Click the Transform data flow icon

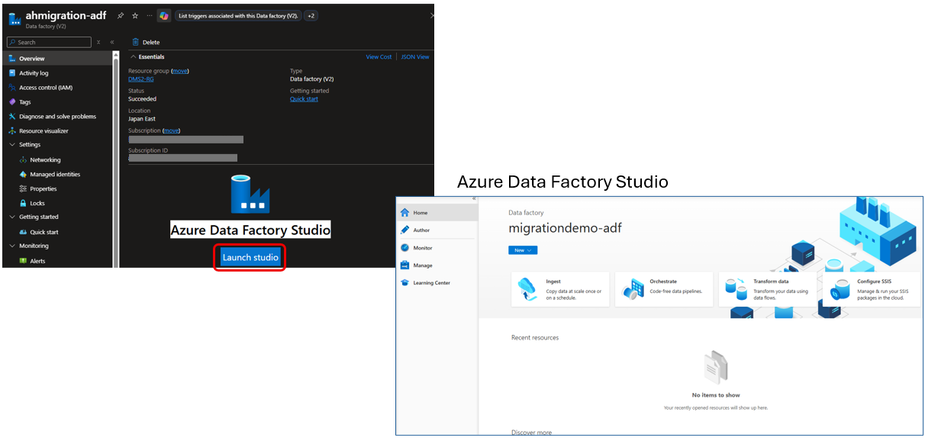point(737,289)
